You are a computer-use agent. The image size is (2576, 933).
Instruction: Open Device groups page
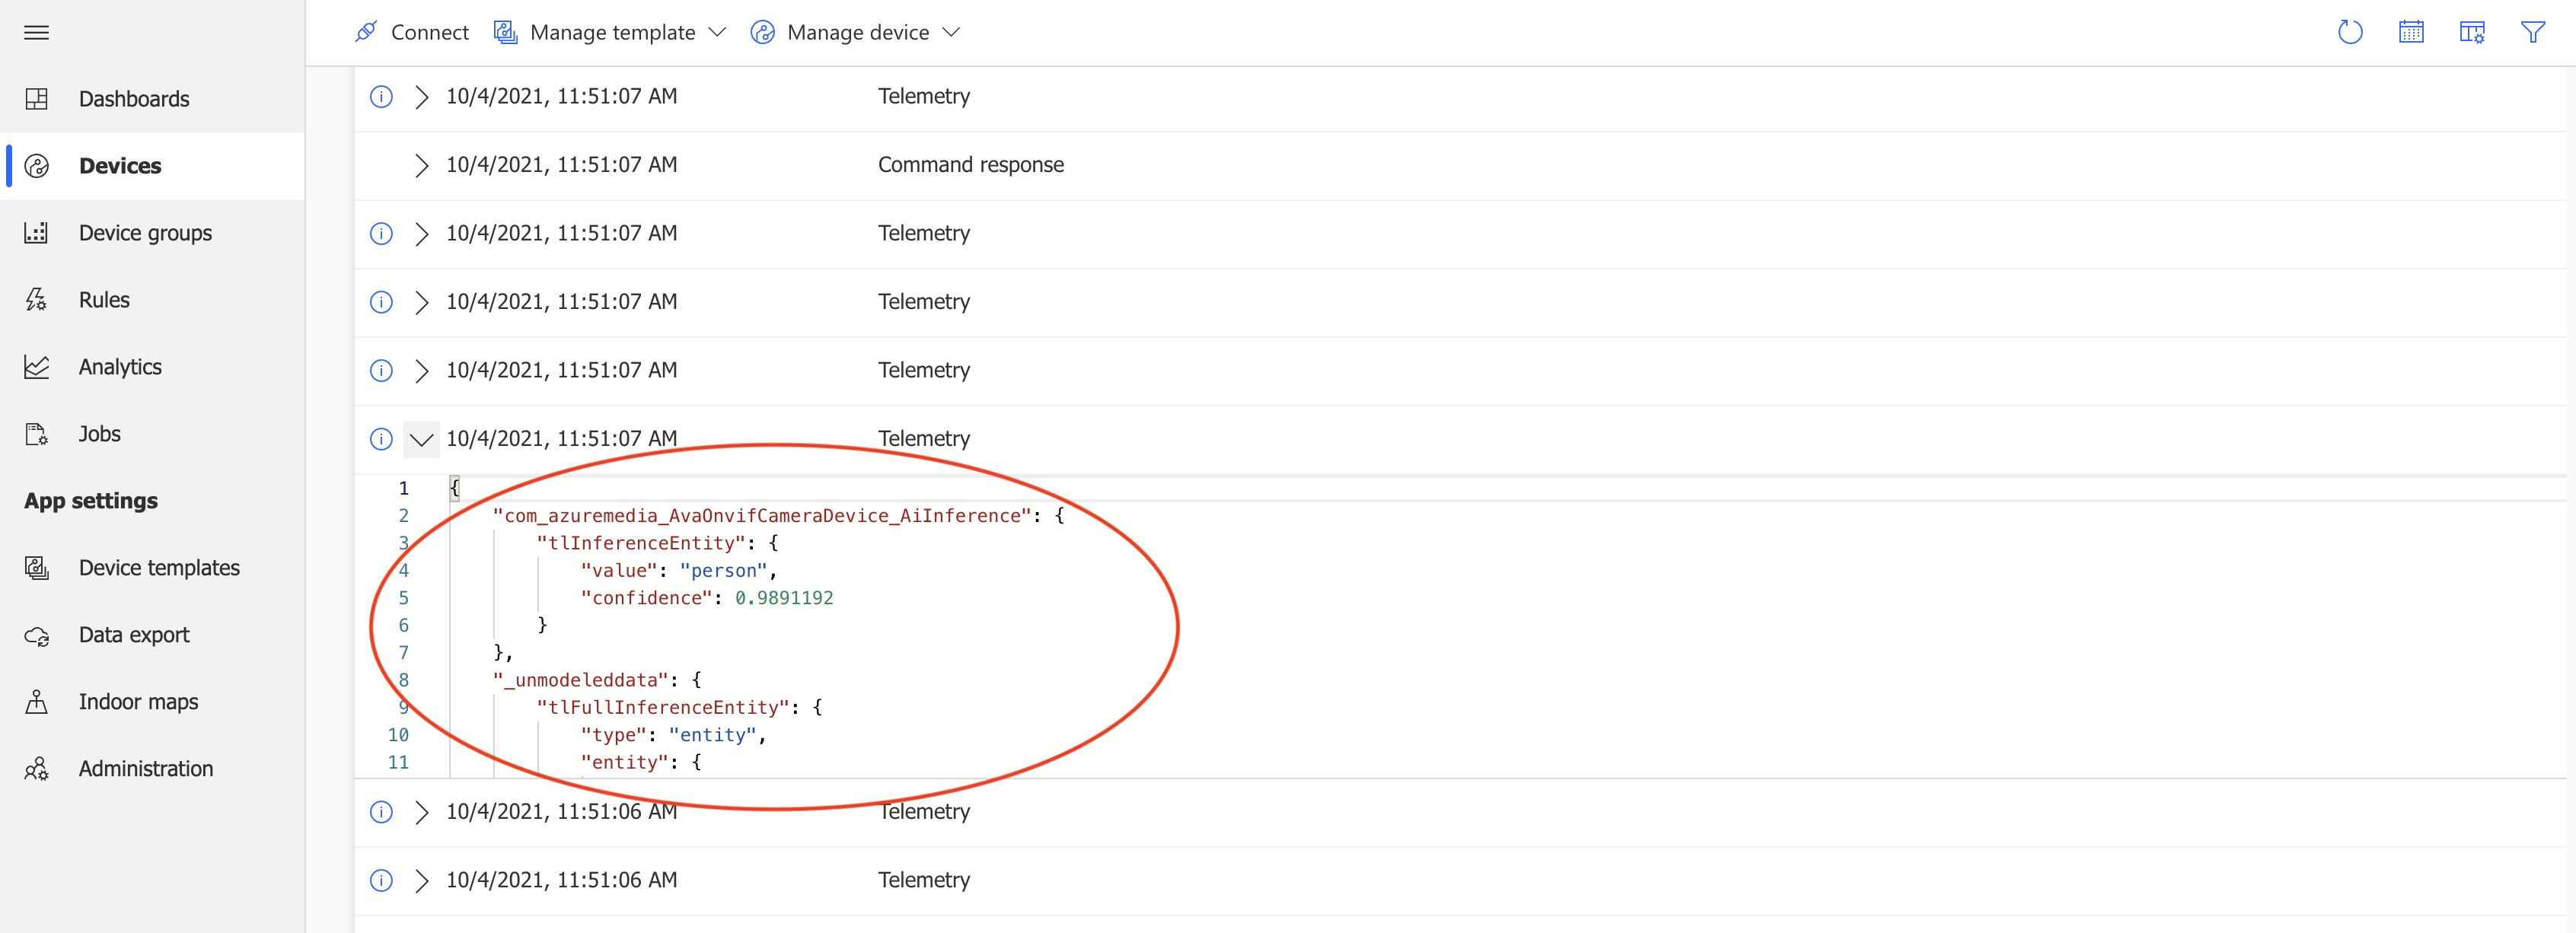(145, 233)
